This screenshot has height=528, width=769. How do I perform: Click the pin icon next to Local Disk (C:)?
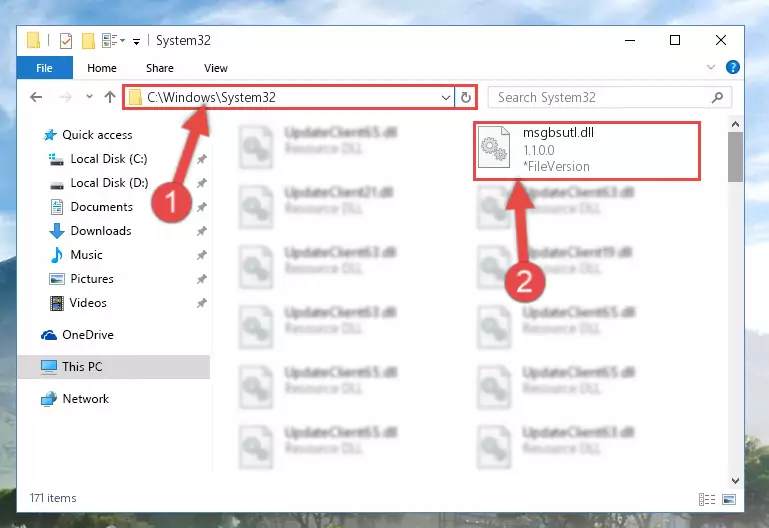(202, 159)
